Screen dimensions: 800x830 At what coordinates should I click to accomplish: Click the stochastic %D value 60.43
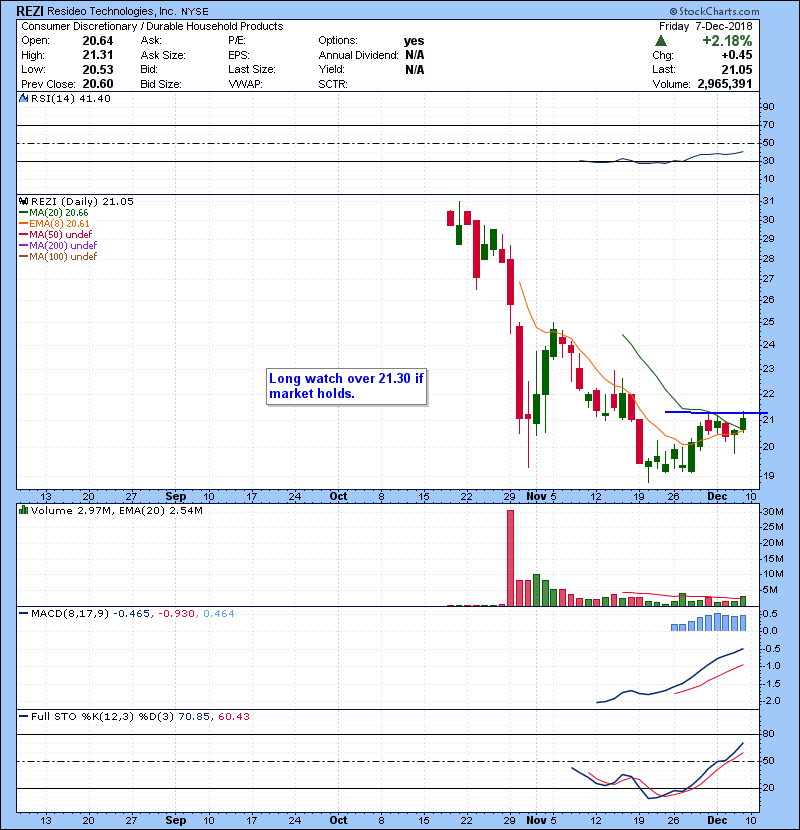coord(234,717)
